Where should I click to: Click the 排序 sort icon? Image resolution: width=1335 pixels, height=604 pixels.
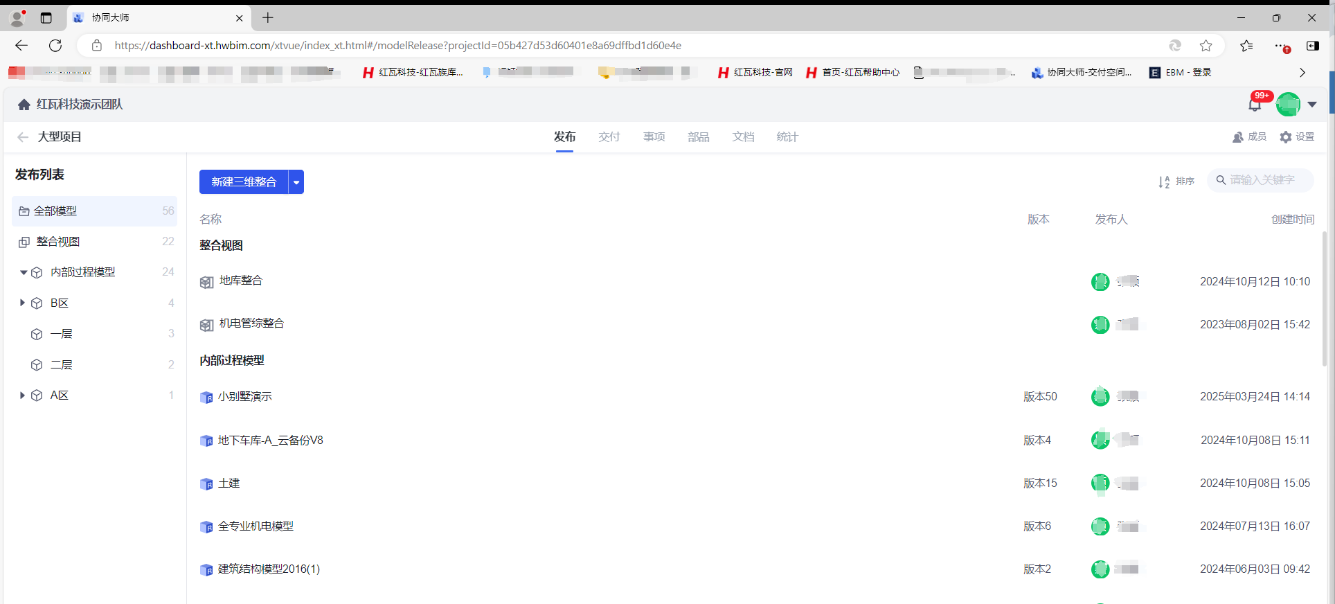coord(1164,181)
